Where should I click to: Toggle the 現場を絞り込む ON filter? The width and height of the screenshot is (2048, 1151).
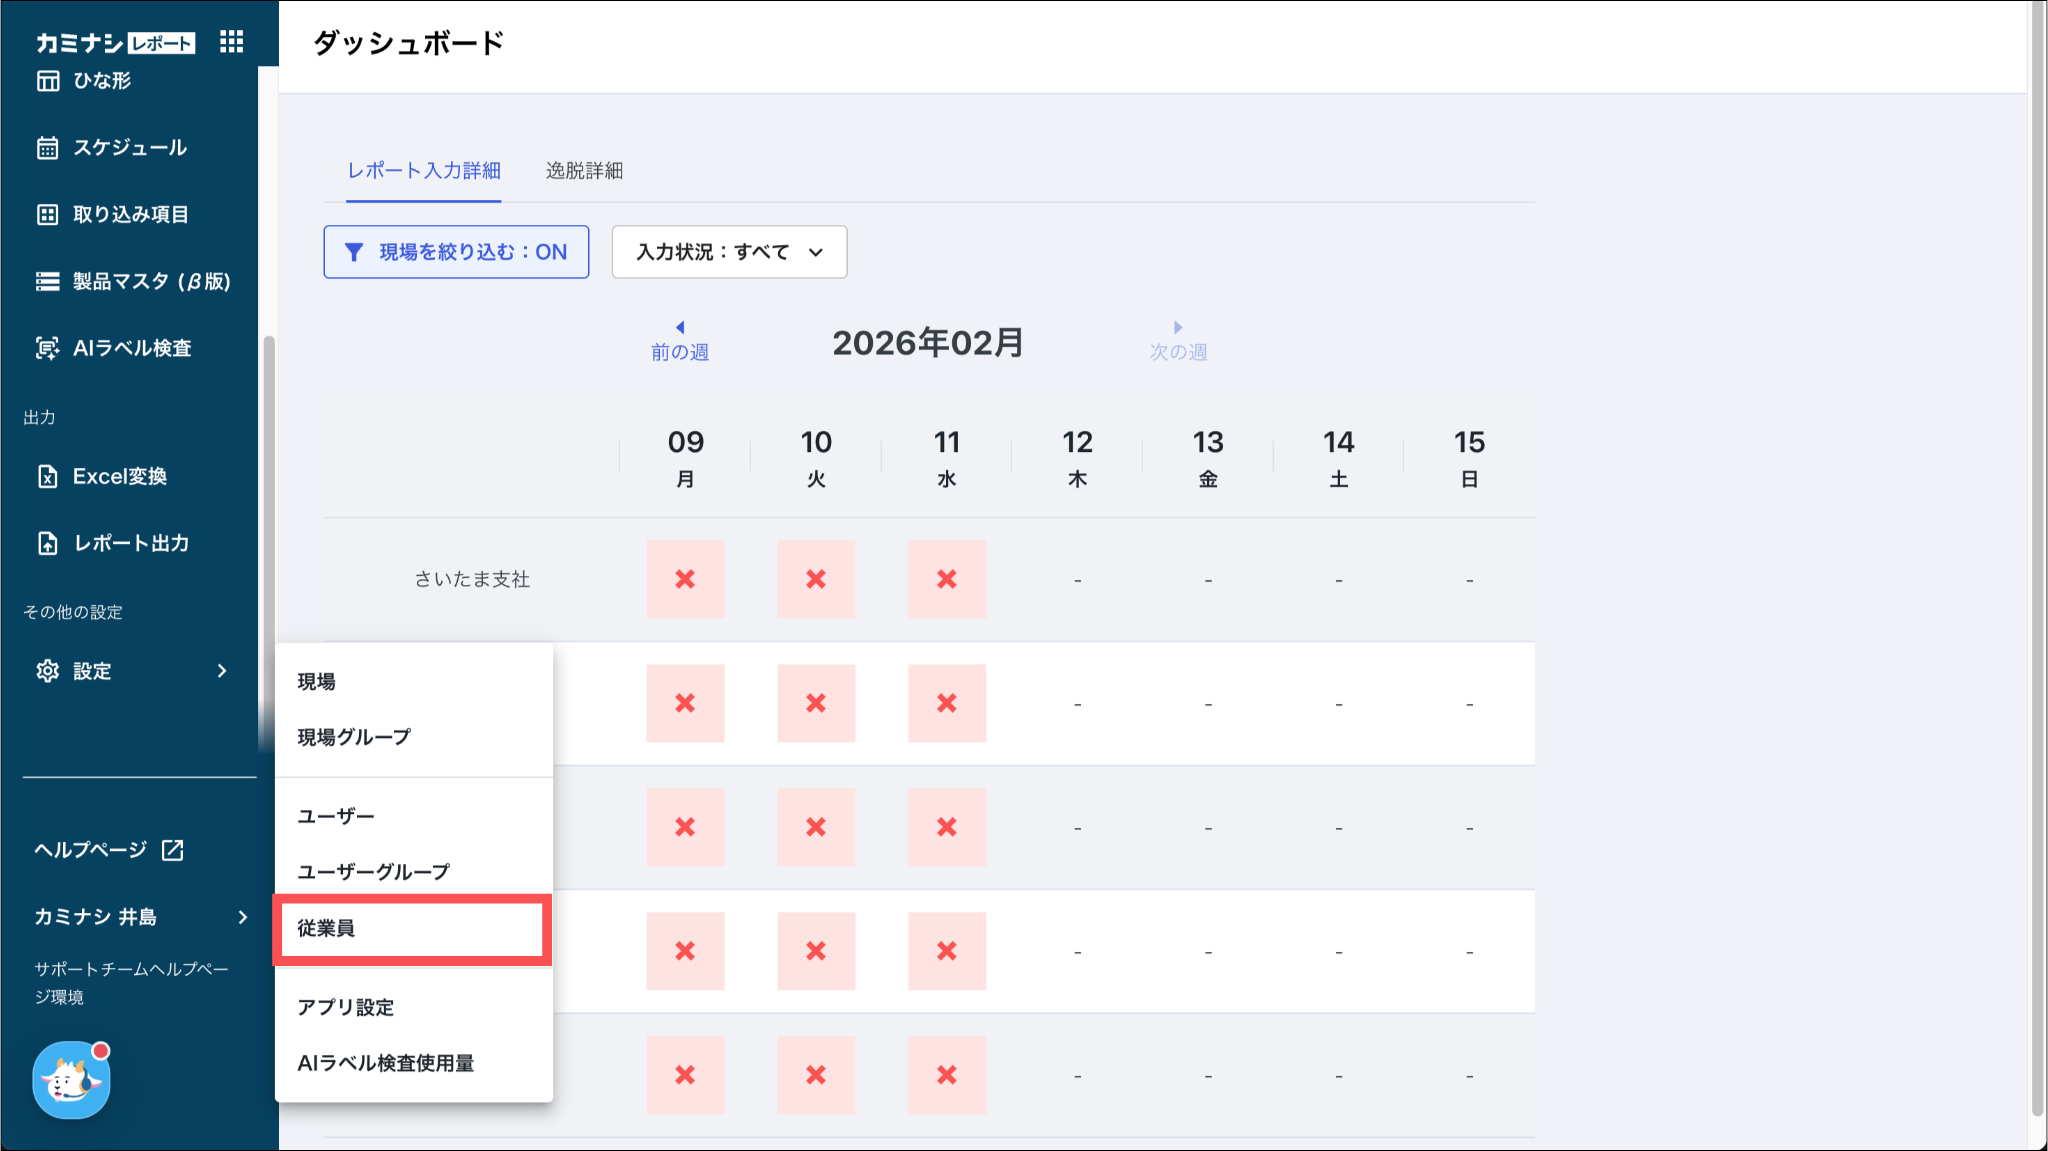[x=456, y=252]
